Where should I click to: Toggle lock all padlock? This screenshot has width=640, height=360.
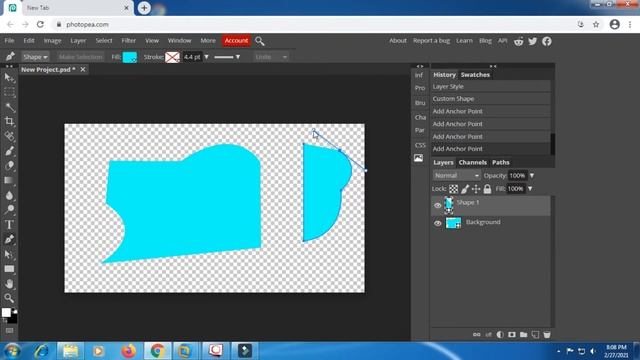[x=487, y=189]
